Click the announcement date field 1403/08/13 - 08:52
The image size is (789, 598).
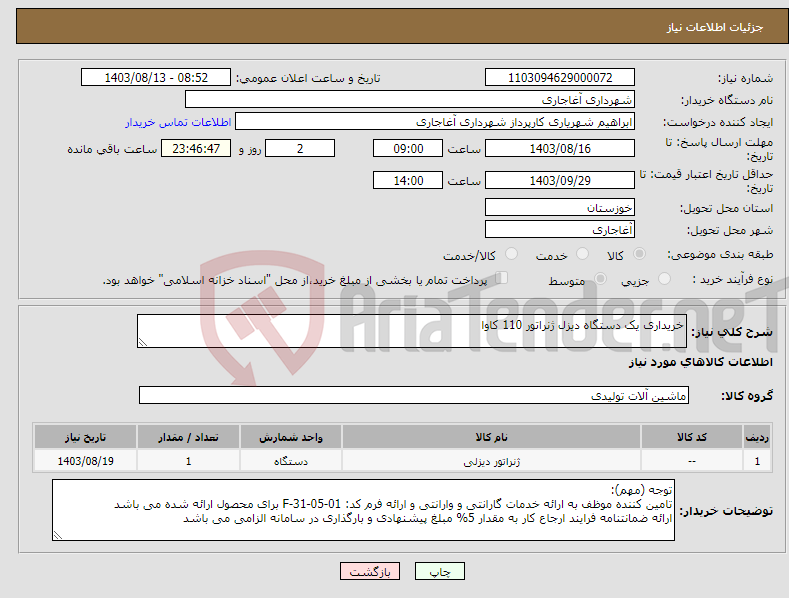(156, 78)
